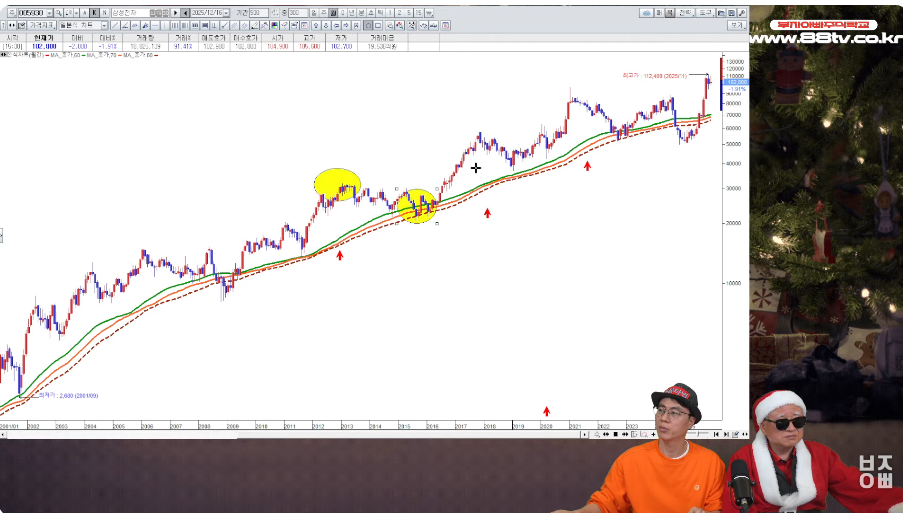Click the 현재가 current price header
This screenshot has width=903, height=513.
pos(44,38)
